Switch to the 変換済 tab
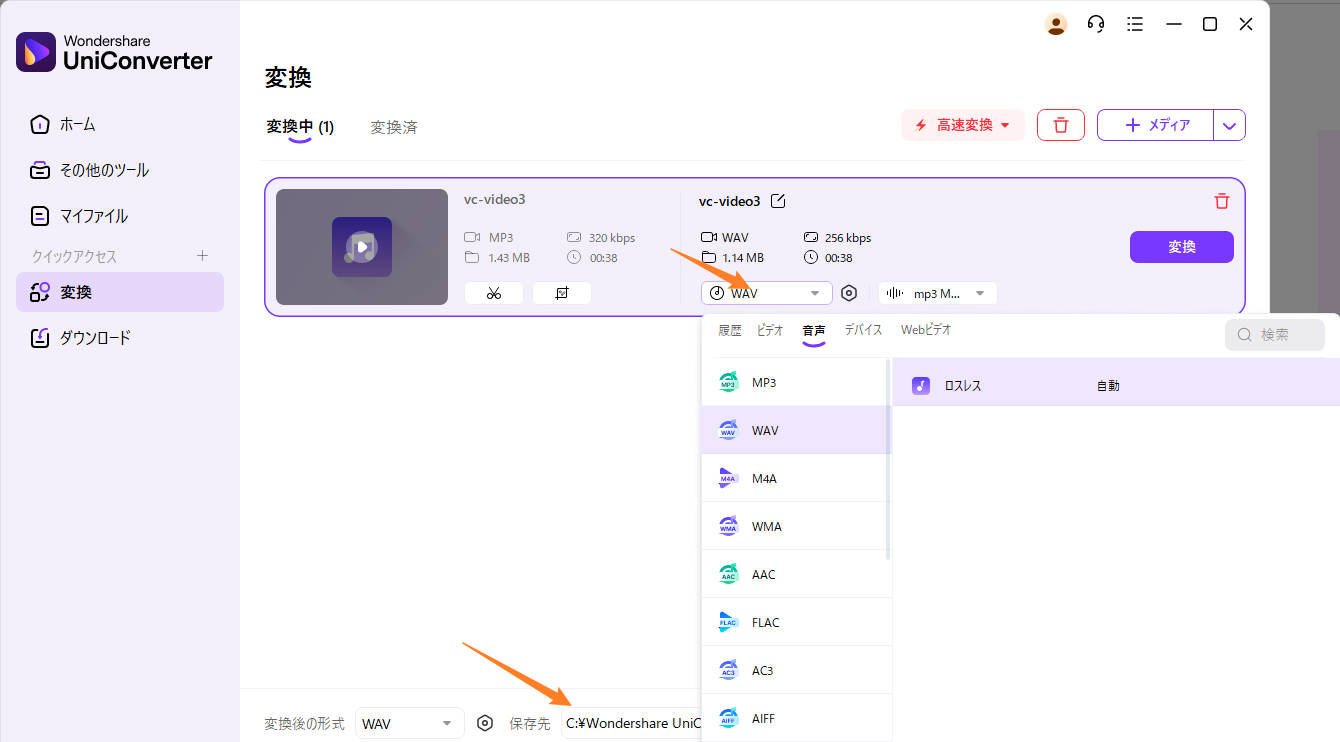This screenshot has height=742, width=1340. (394, 127)
